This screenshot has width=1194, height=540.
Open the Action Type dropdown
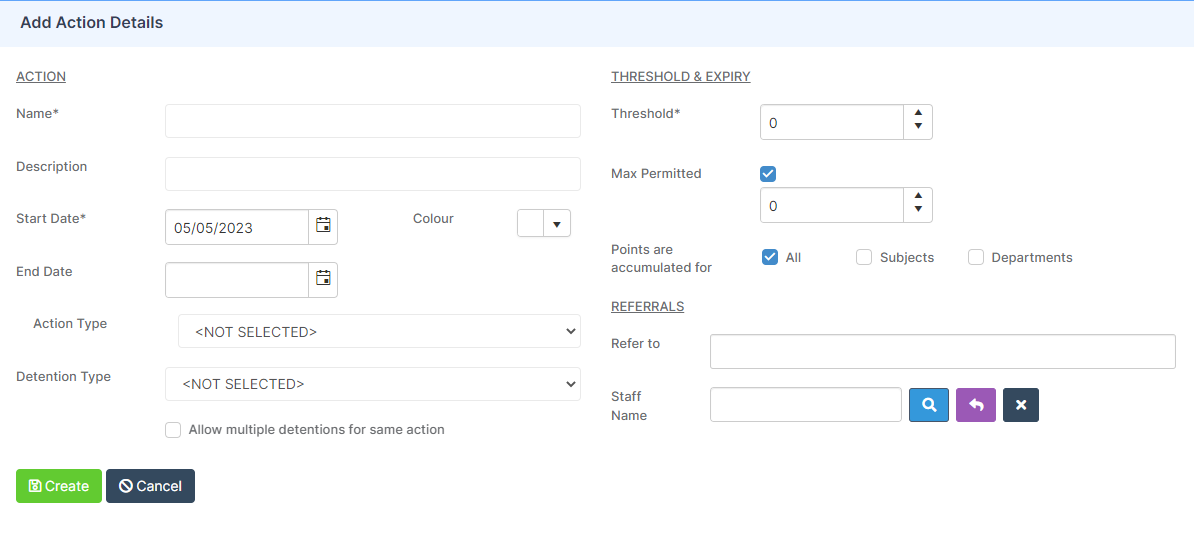click(379, 331)
